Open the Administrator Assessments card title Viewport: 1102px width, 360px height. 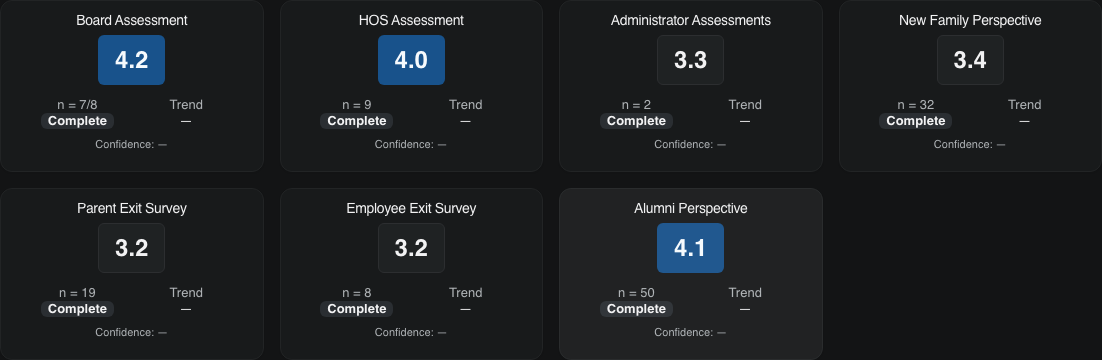[691, 20]
